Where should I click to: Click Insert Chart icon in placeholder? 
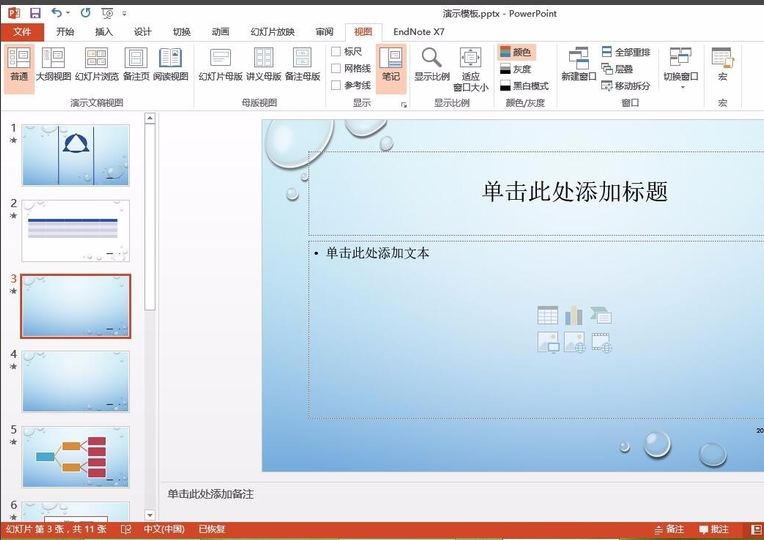pos(574,315)
